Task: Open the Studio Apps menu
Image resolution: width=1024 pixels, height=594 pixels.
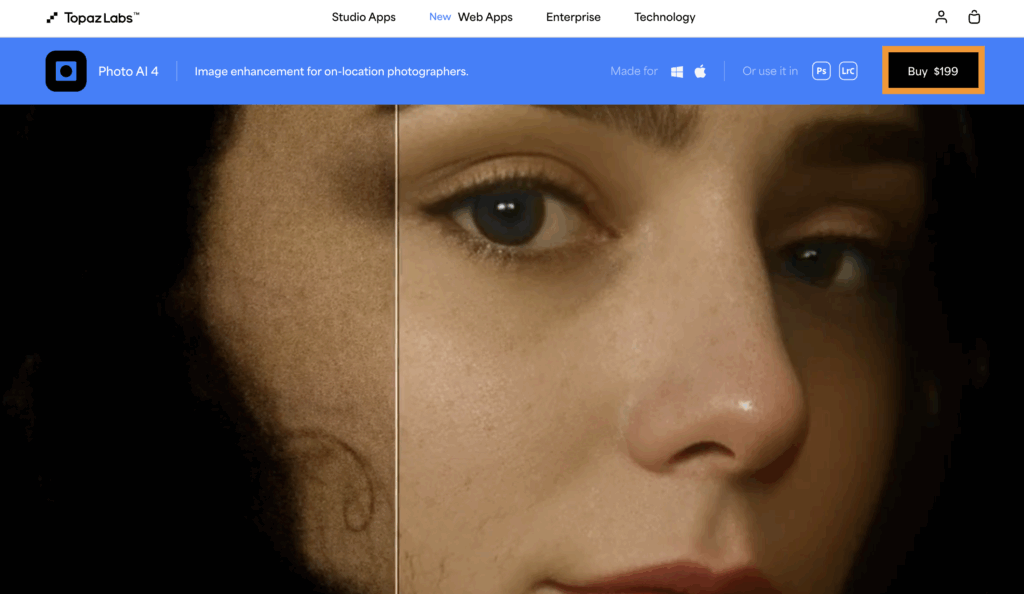Action: [364, 17]
